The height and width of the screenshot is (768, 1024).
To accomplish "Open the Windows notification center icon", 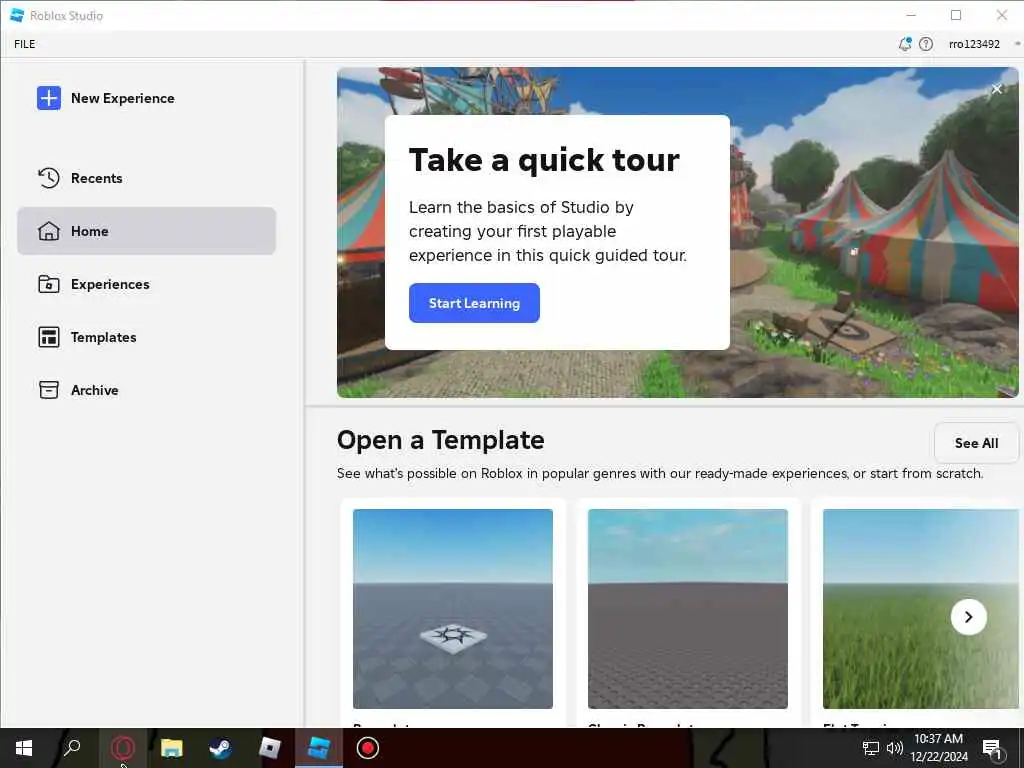I will coord(992,749).
